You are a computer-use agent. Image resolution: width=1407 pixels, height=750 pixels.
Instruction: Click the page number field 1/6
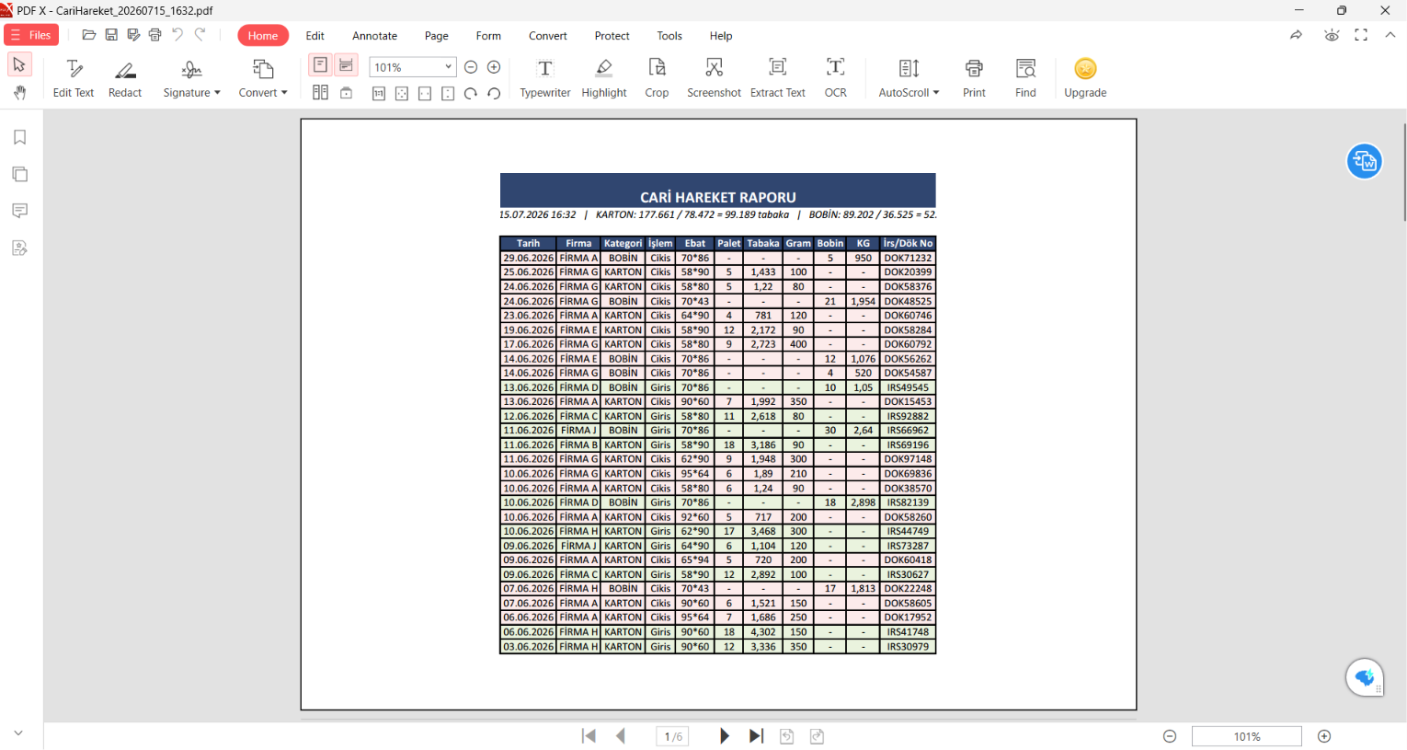[x=673, y=736]
